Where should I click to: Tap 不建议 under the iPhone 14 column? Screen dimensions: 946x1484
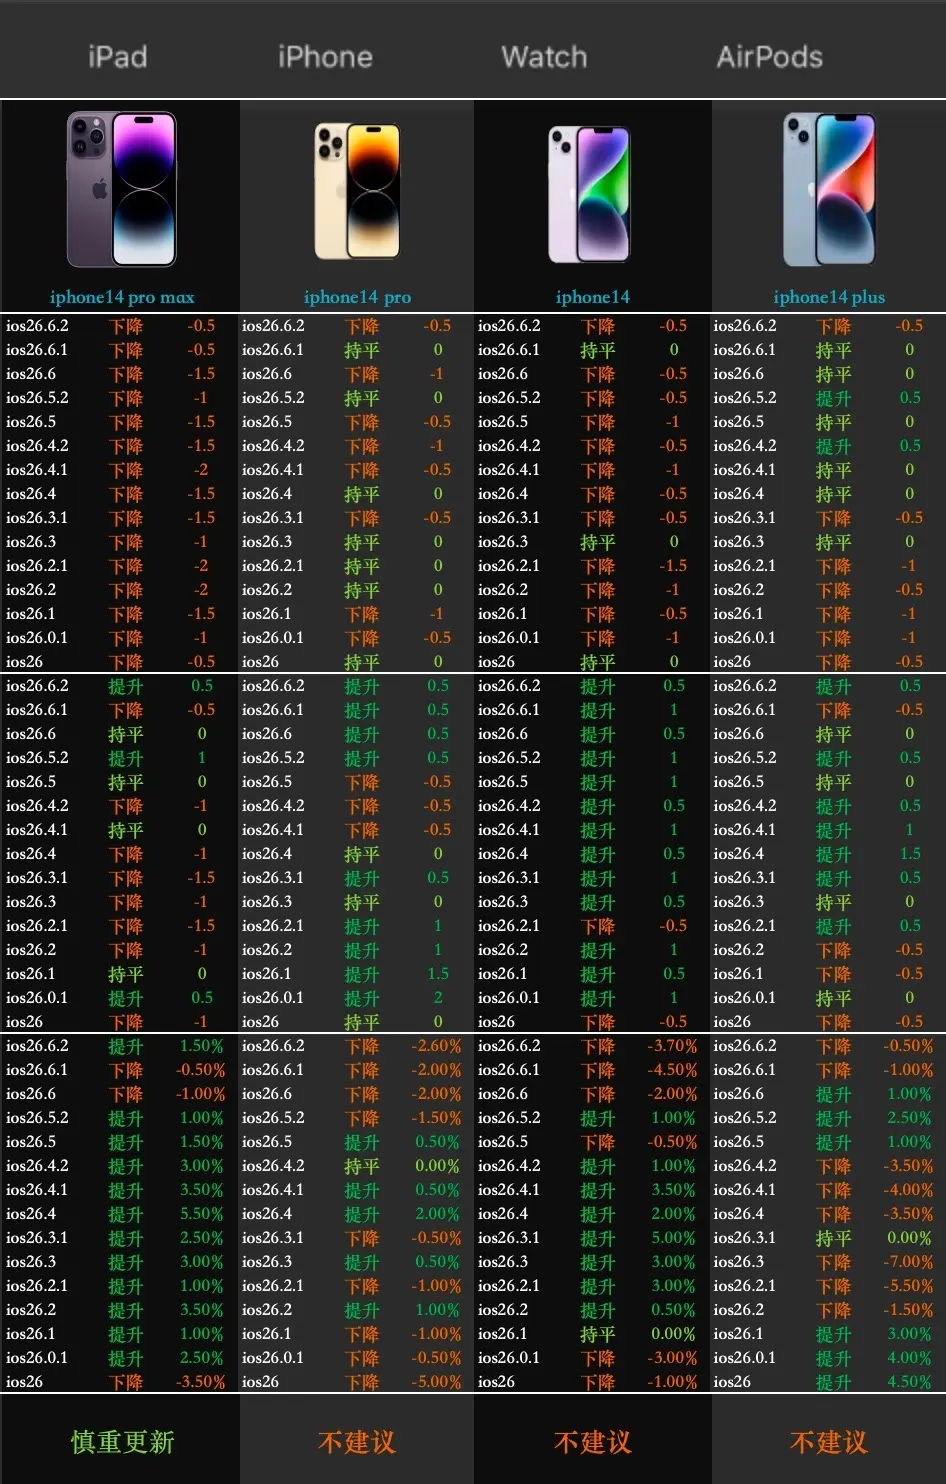click(x=593, y=1442)
